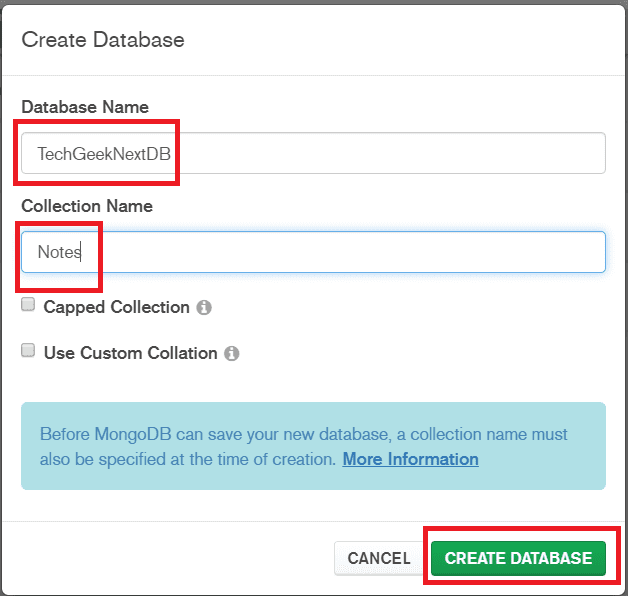
Task: Place cursor on the TechGeekNextDB text
Action: tap(104, 154)
